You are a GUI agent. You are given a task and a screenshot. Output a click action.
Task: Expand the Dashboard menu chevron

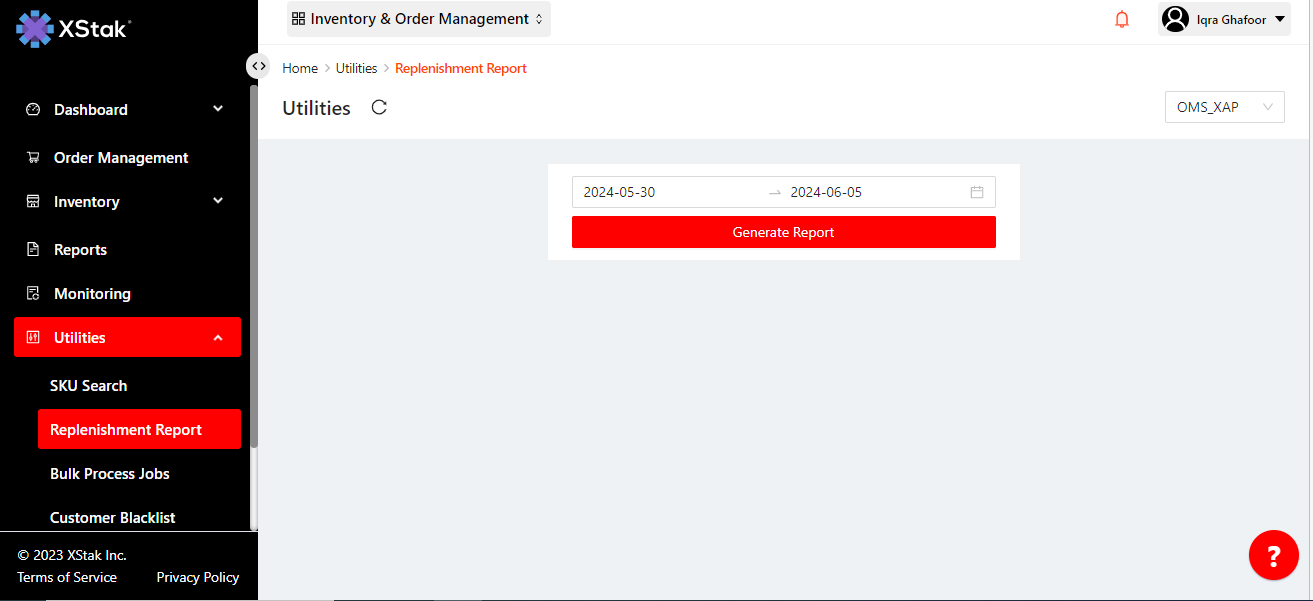tap(218, 109)
